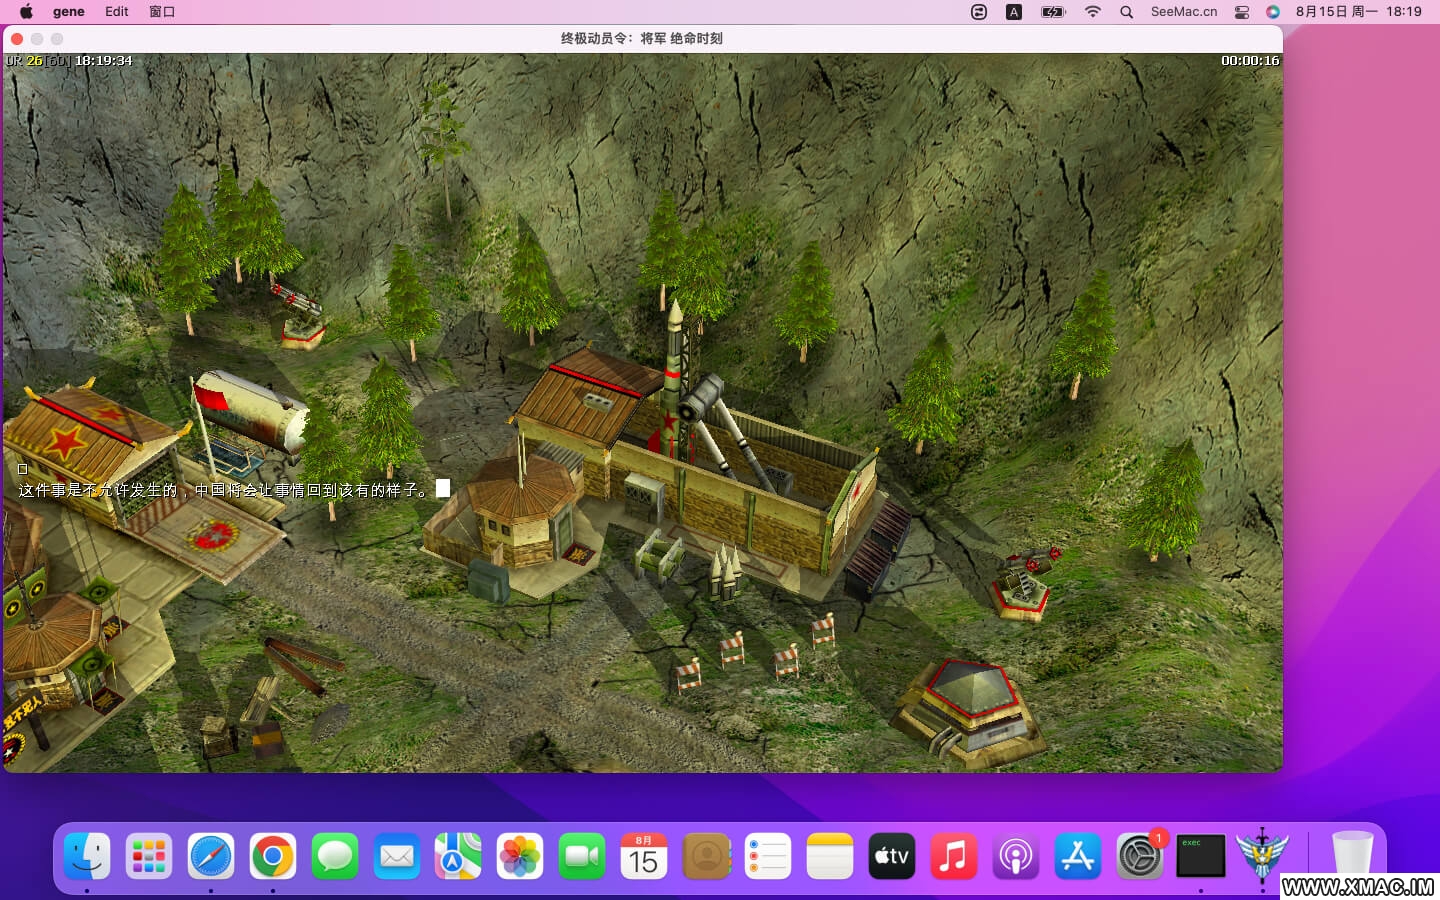The width and height of the screenshot is (1440, 900).
Task: Open Calendar showing 15 in Dock
Action: pos(644,856)
